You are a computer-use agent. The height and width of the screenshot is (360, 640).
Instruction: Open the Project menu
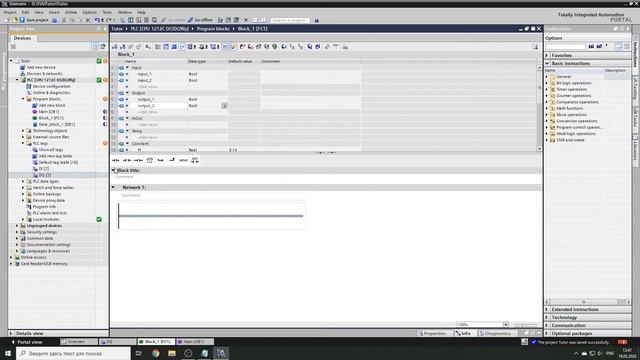[10, 12]
